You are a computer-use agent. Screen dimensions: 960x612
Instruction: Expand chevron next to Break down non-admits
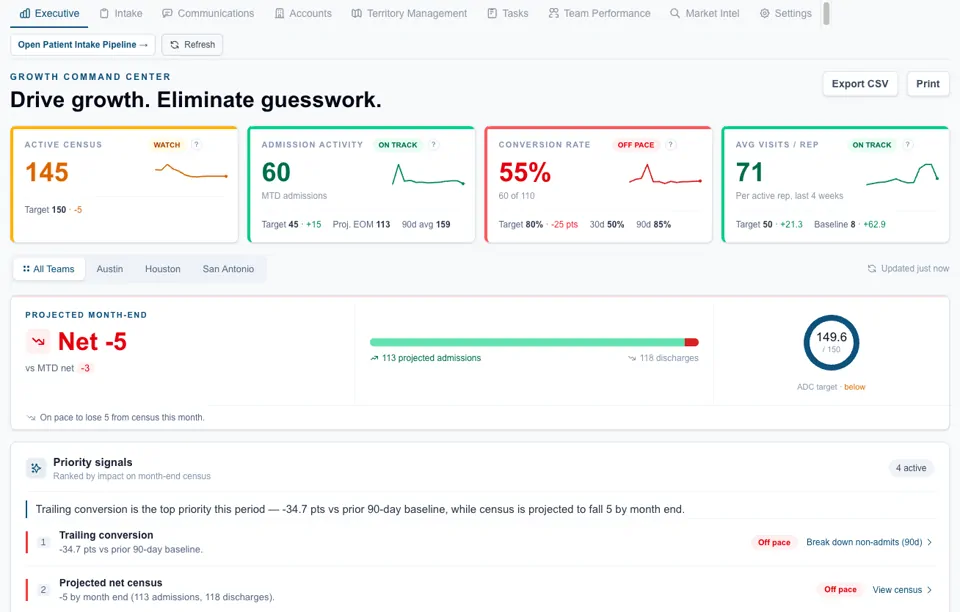929,542
